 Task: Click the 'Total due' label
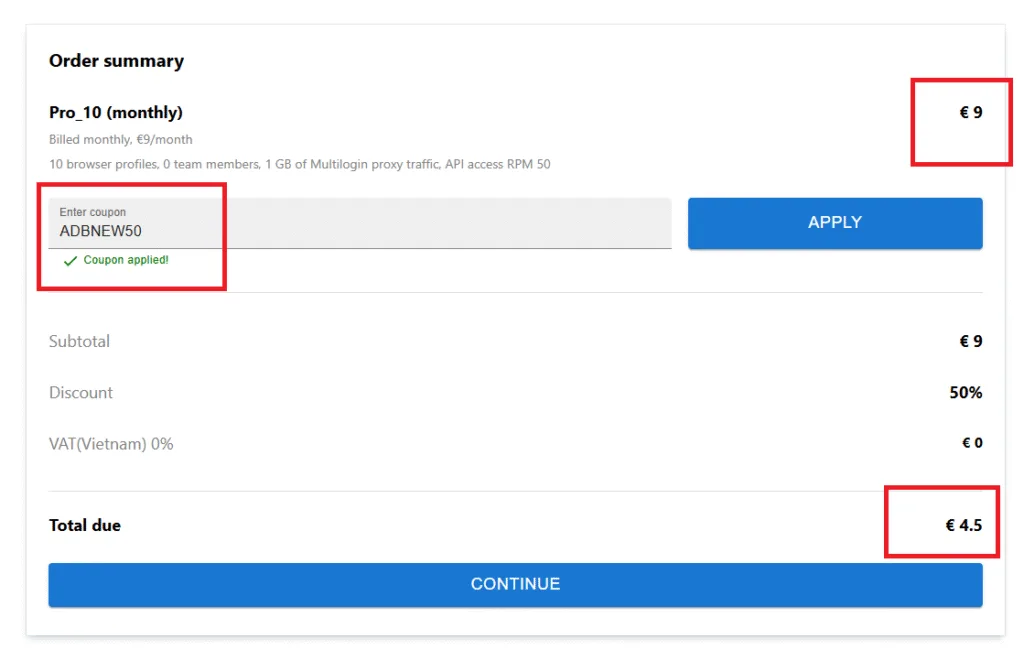[85, 525]
